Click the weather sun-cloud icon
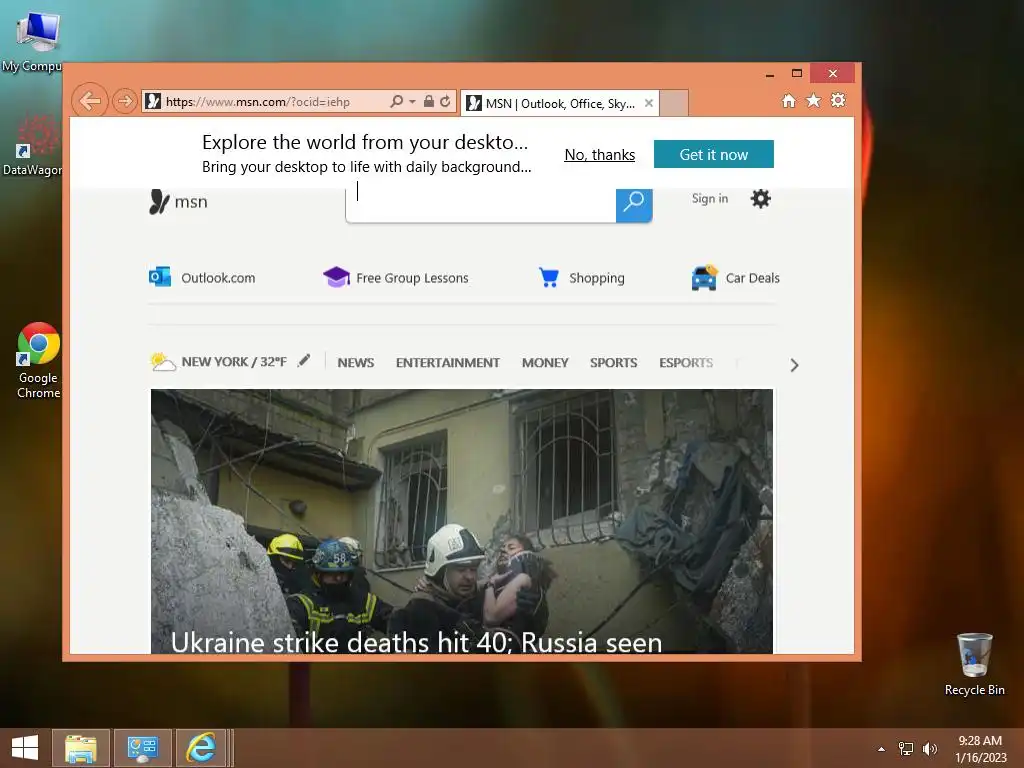1024x768 pixels. tap(163, 362)
